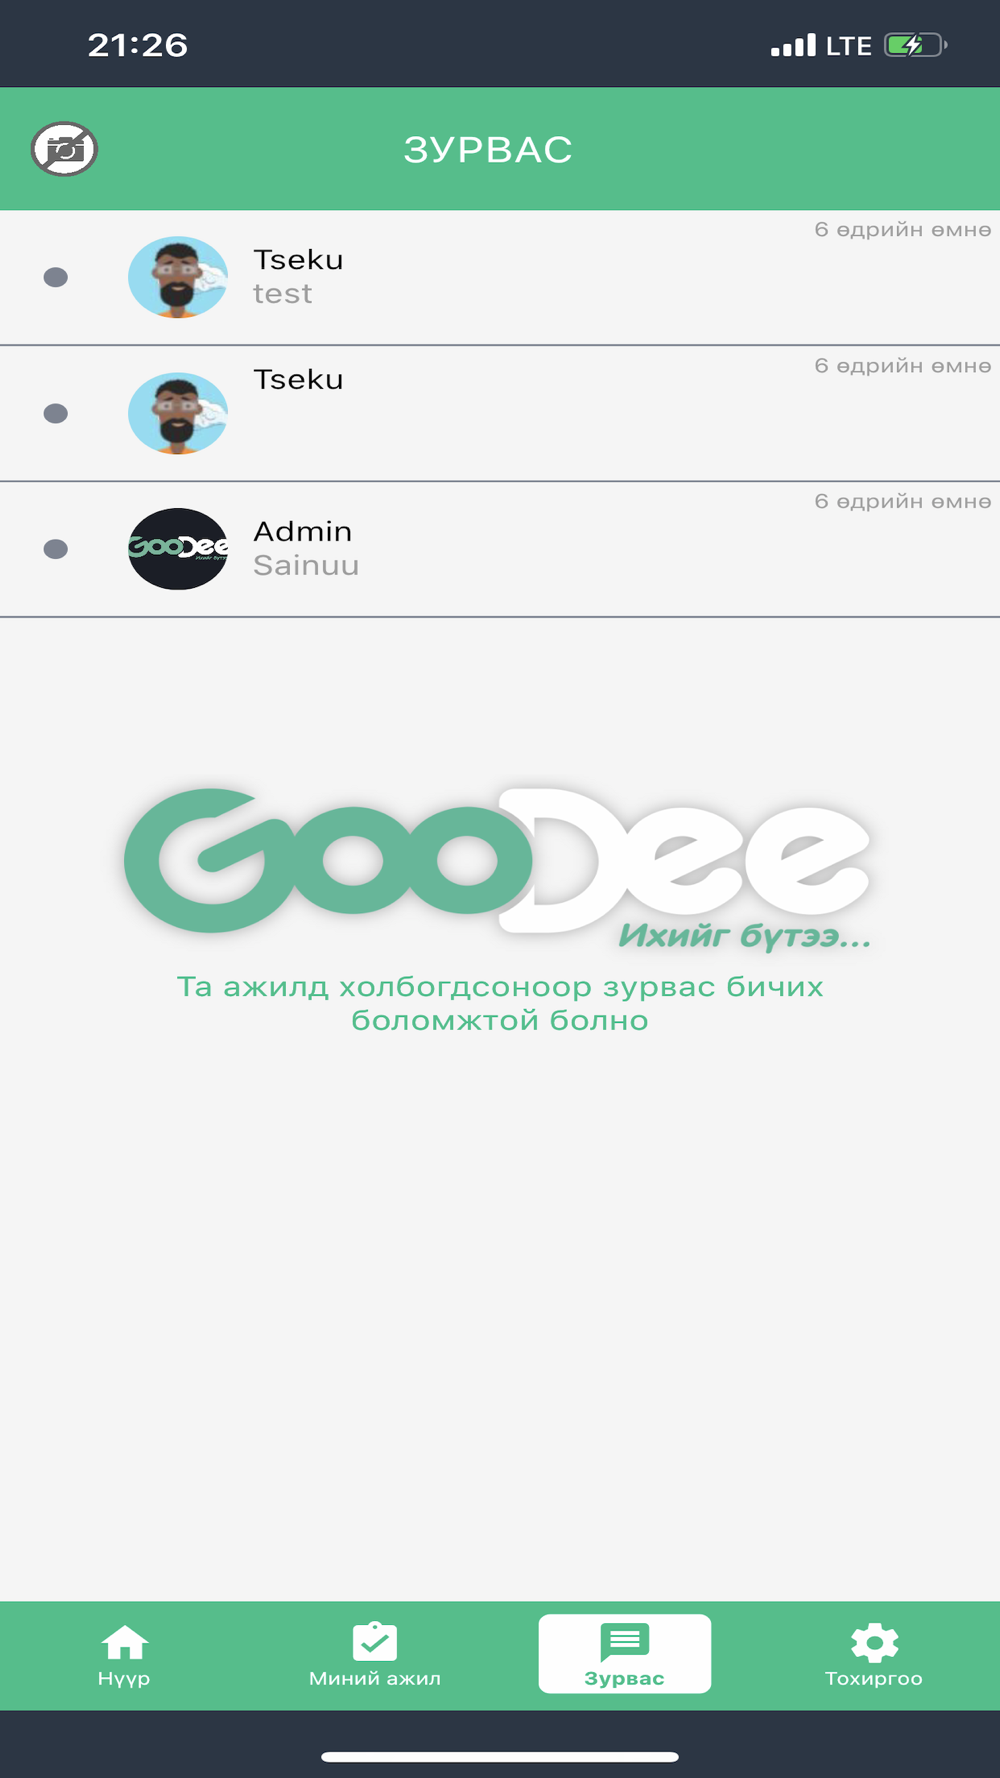Open the Миний ажил clipboard icon
Image resolution: width=1000 pixels, height=1778 pixels.
[x=375, y=1641]
